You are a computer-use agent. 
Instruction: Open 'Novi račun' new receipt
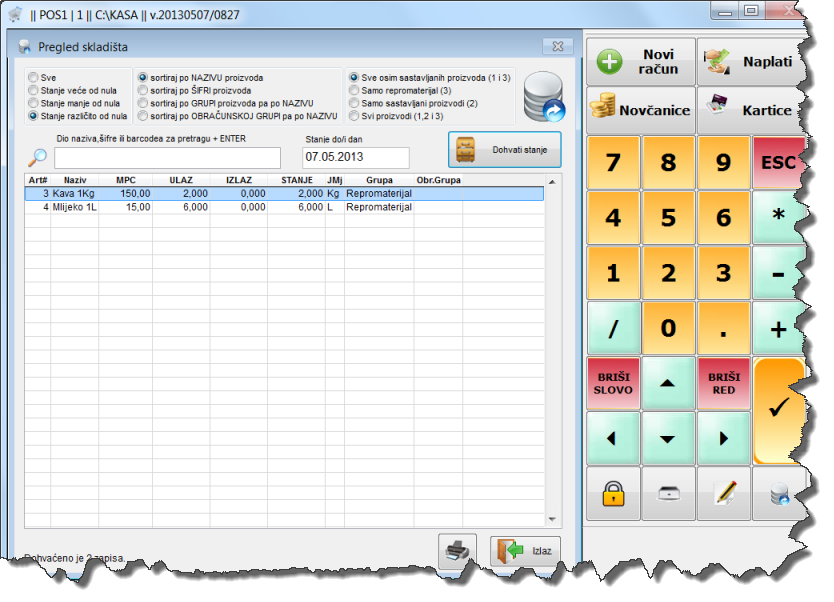(639, 62)
